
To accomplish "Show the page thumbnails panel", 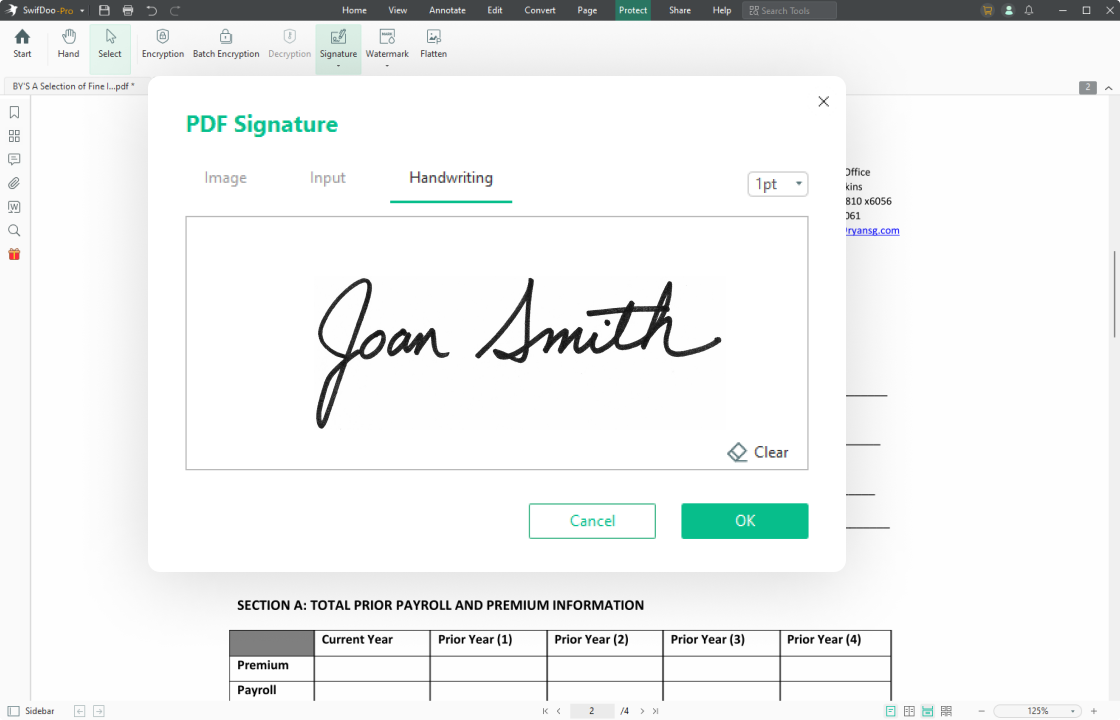I will pos(14,136).
